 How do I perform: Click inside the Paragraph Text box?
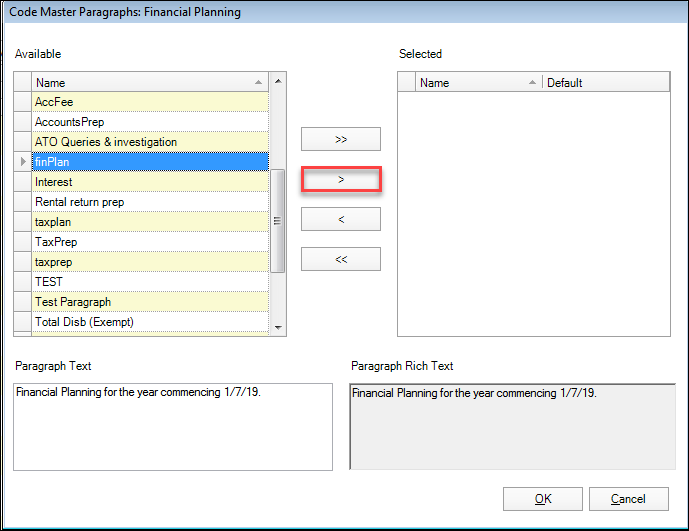pyautogui.click(x=173, y=426)
